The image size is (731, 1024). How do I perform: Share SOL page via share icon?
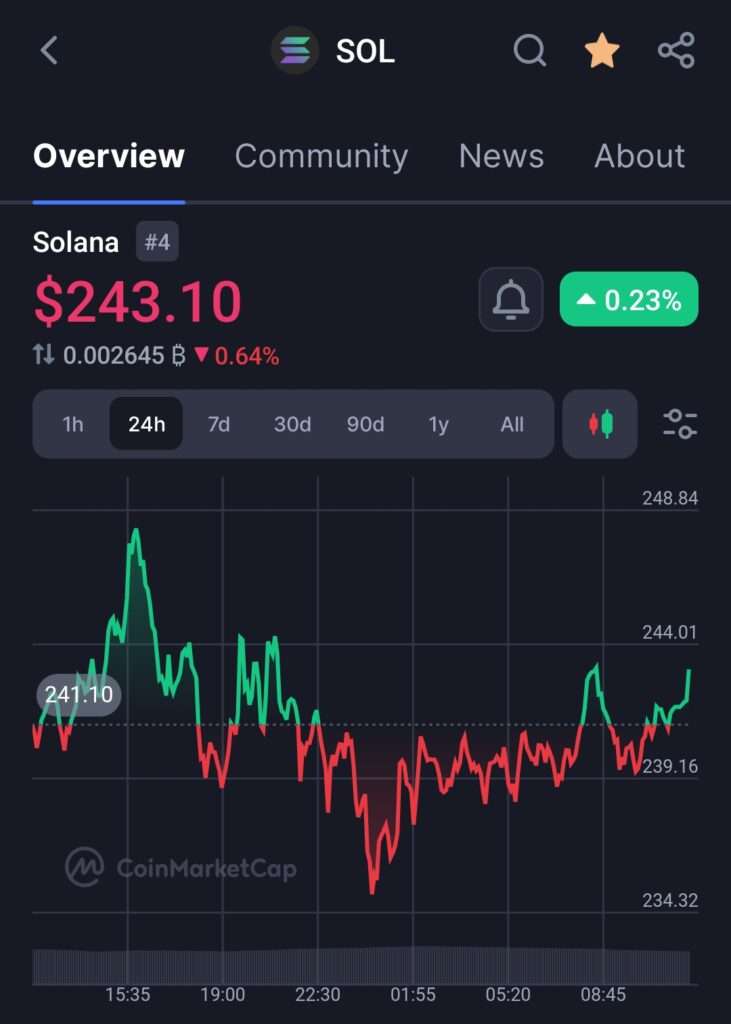click(x=676, y=50)
